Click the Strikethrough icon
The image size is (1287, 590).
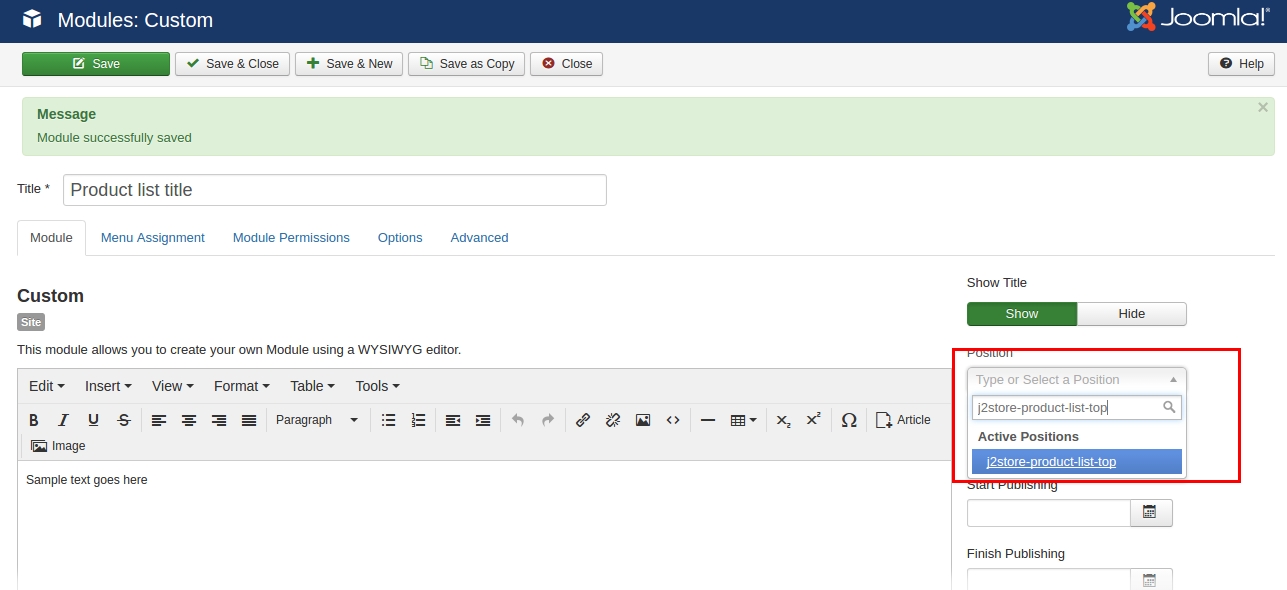(123, 420)
